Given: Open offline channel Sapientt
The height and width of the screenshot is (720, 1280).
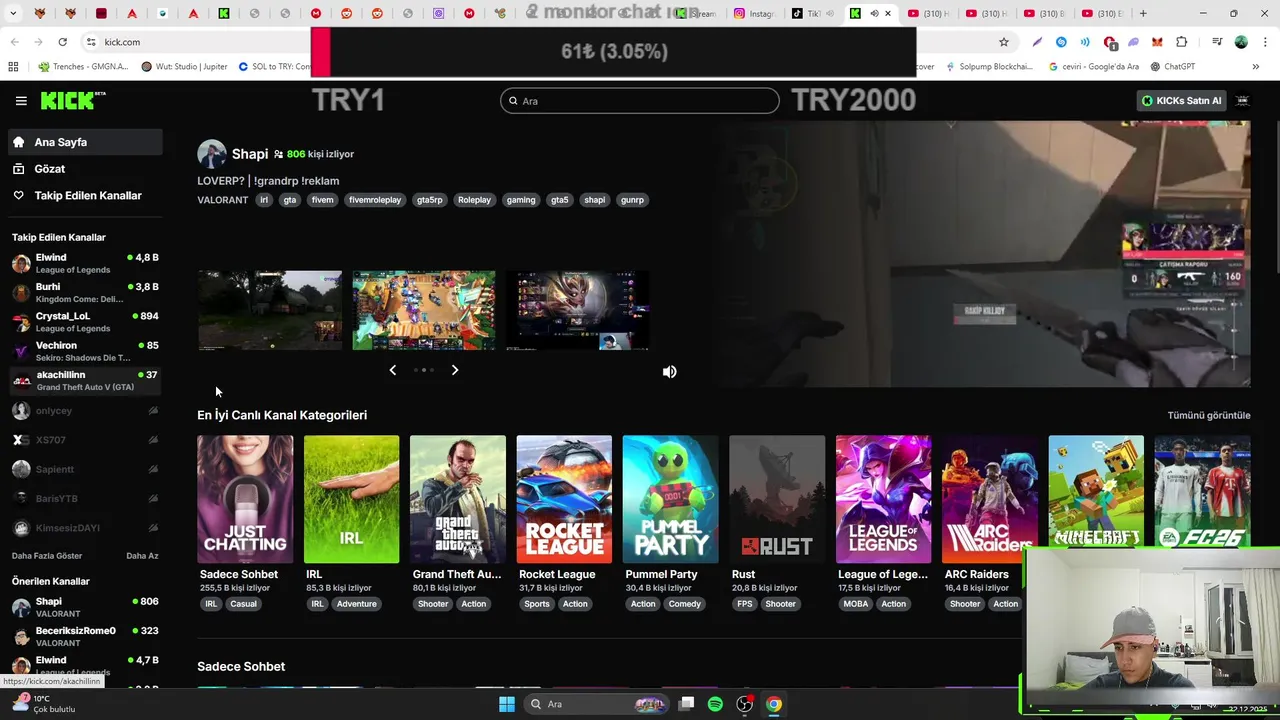Looking at the screenshot, I should [x=85, y=469].
